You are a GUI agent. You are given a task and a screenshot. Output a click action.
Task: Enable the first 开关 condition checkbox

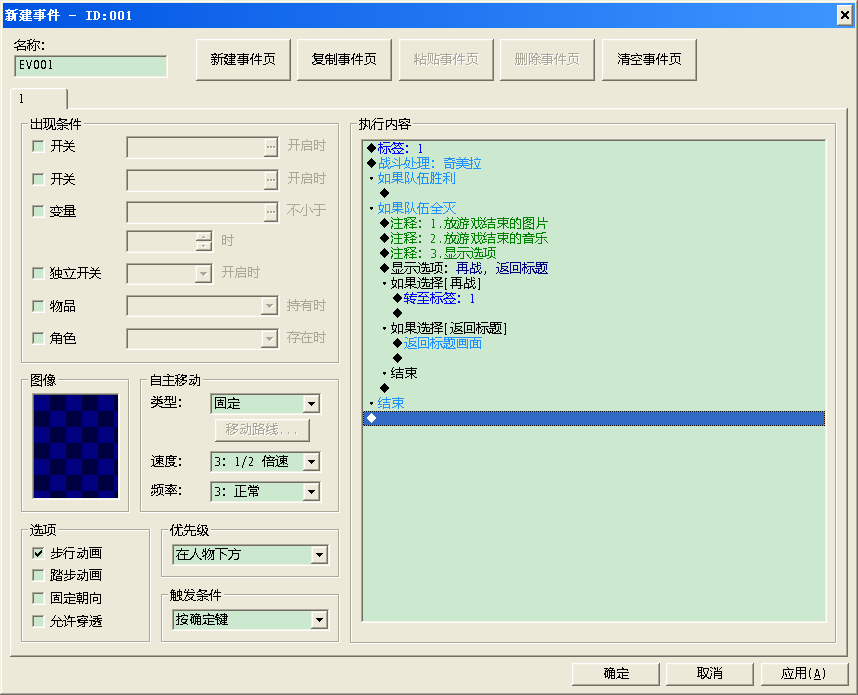pyautogui.click(x=38, y=146)
